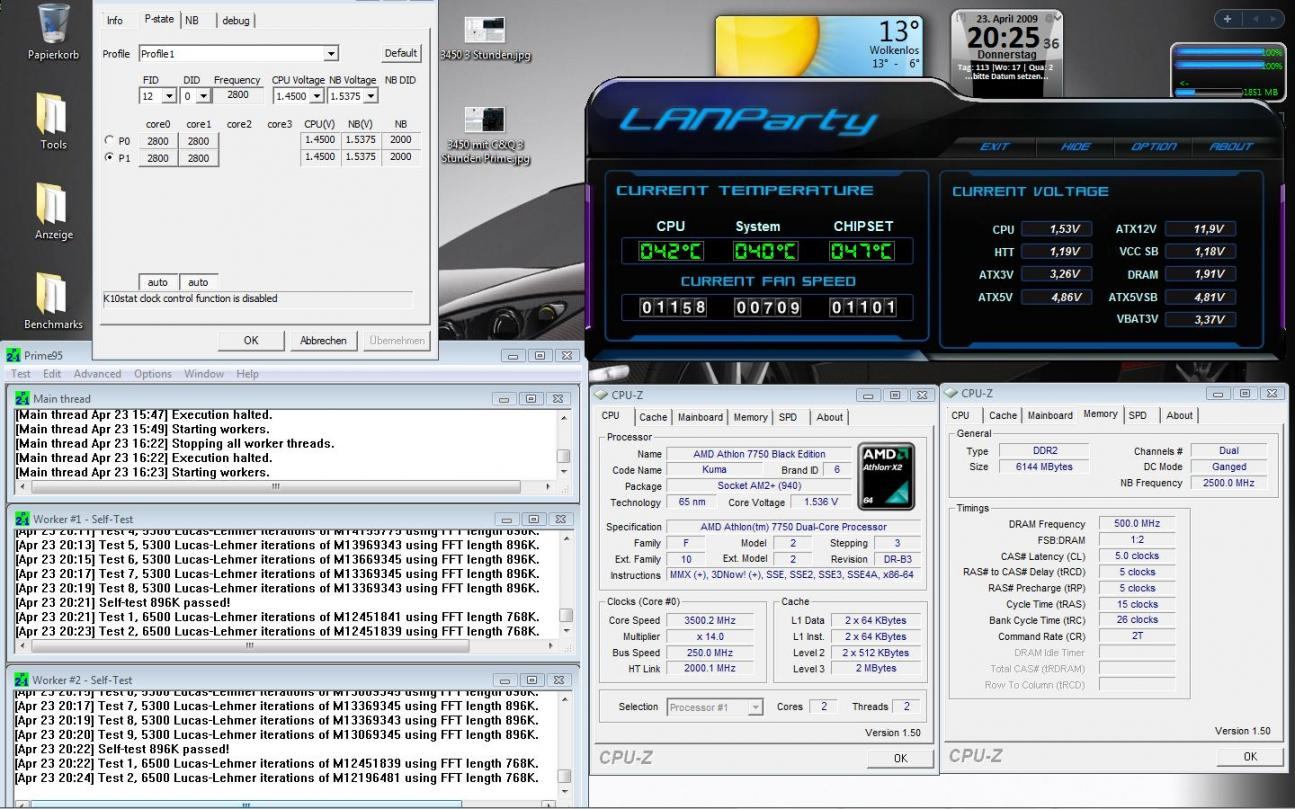The image size is (1295, 809).
Task: Click the Worker #1 horizontal scrollbar
Action: (x=285, y=646)
